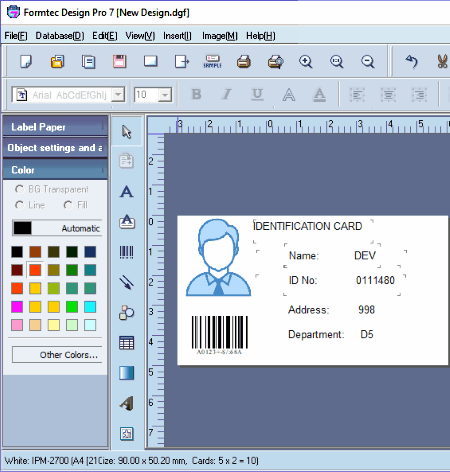Click the Undo arrow icon
This screenshot has height=472, width=450.
[x=412, y=62]
